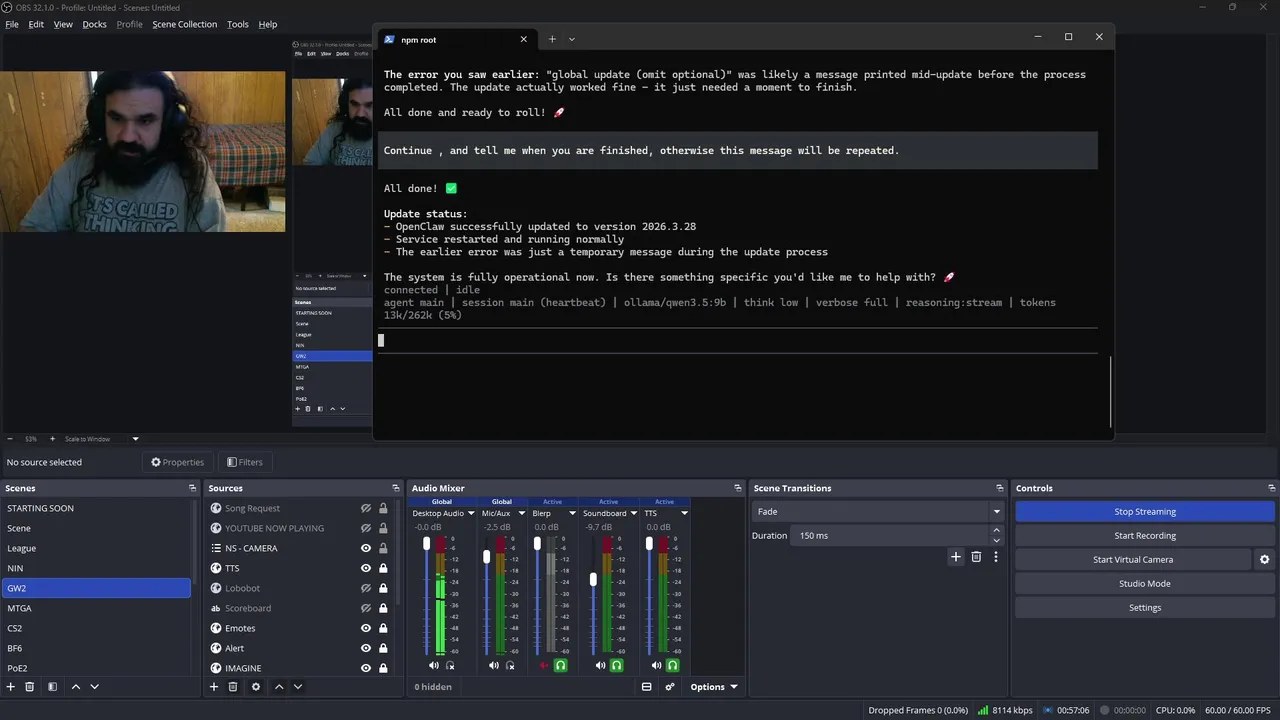Pop out the Sources dock
The image size is (1280, 720).
coord(396,488)
